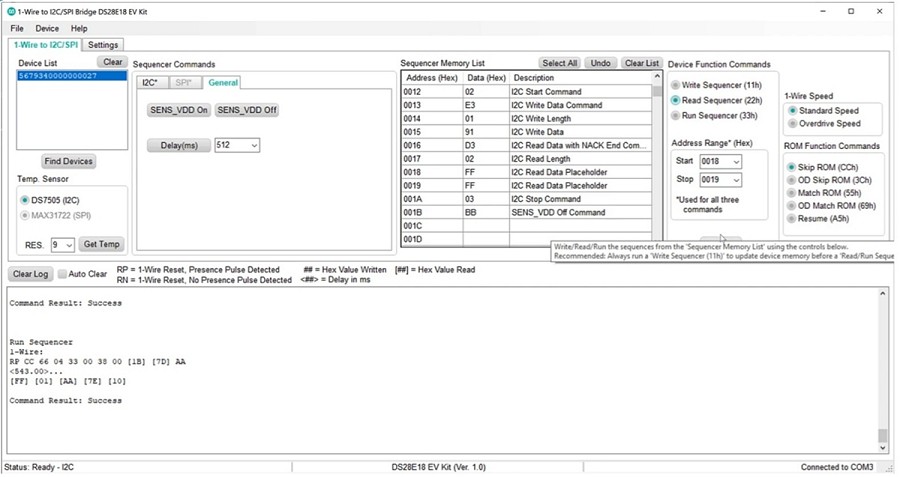900x477 pixels.
Task: Open the Device menu
Action: coord(47,28)
